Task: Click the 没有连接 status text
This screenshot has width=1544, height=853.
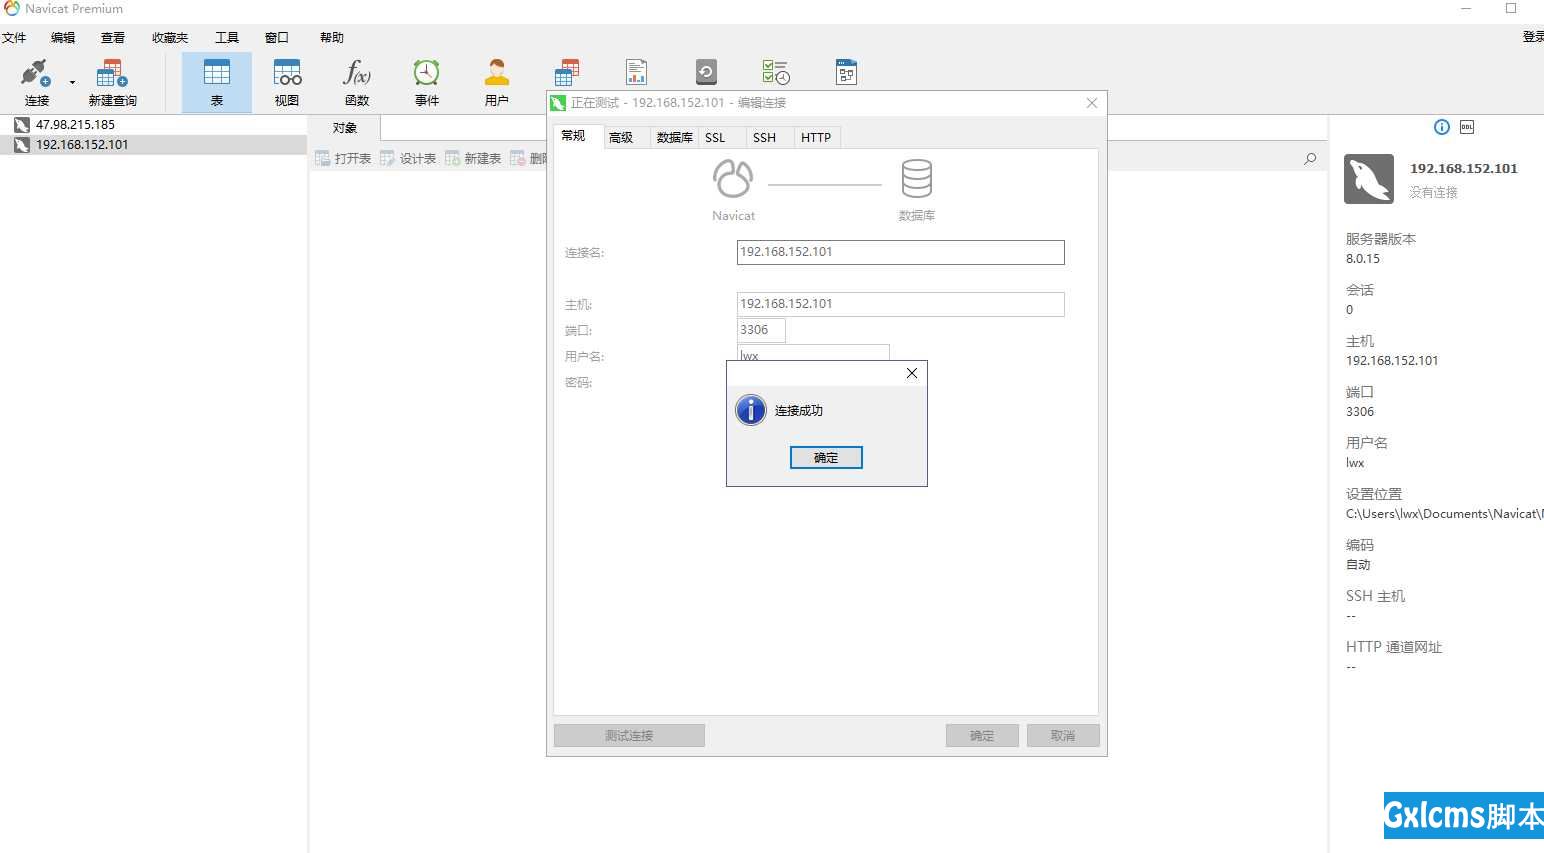Action: tap(1434, 192)
